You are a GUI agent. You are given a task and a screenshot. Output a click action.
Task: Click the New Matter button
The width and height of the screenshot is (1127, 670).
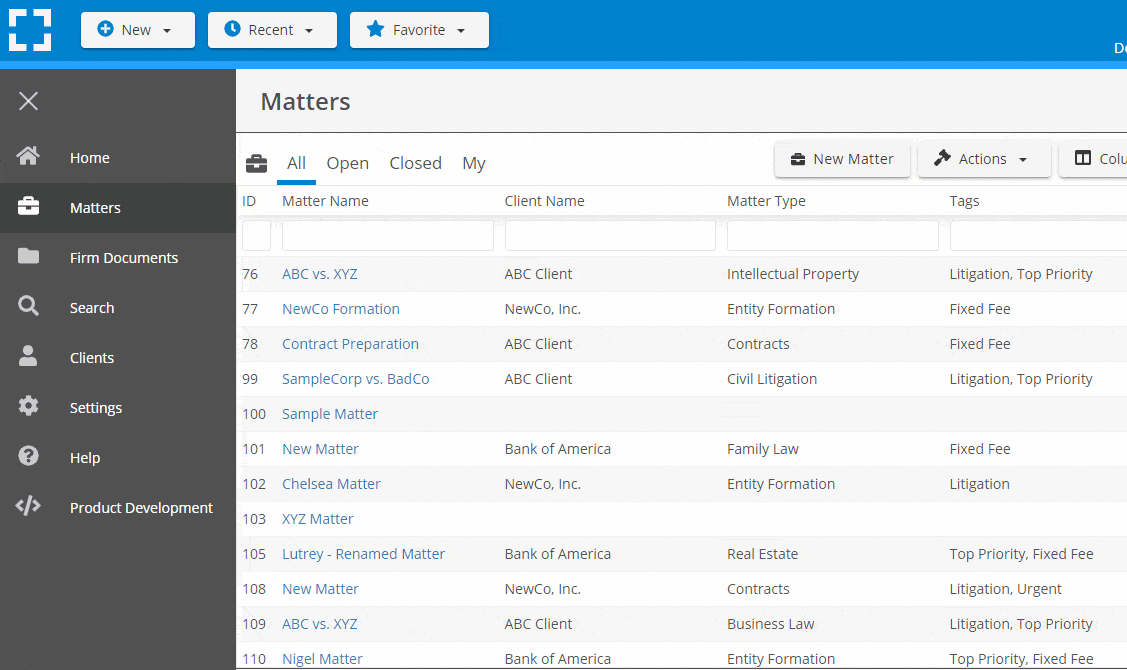click(x=842, y=159)
